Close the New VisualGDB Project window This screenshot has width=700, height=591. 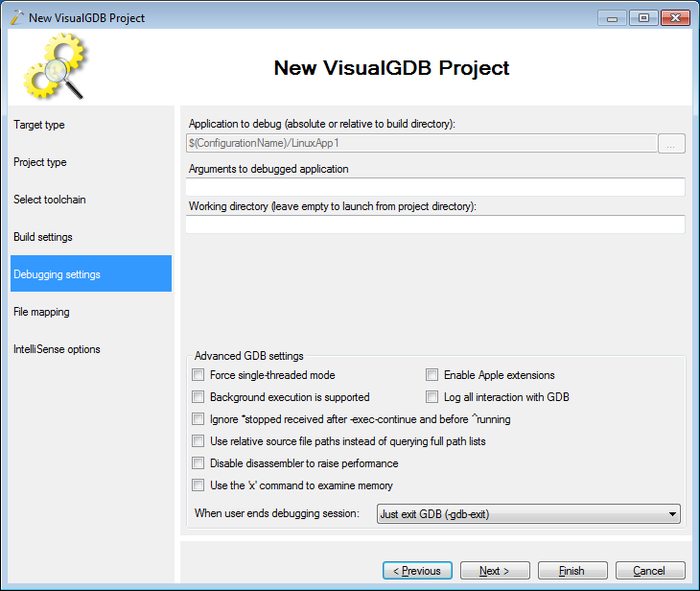pyautogui.click(x=675, y=18)
